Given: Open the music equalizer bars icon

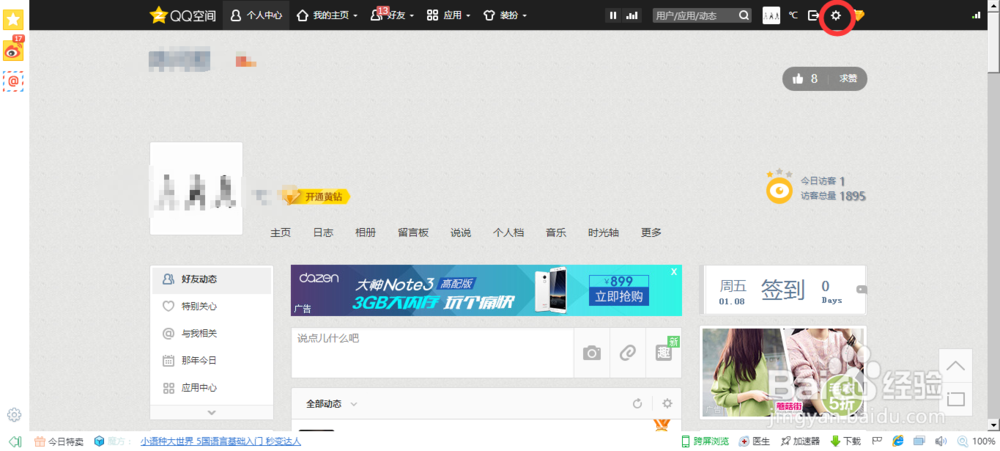Looking at the screenshot, I should 632,15.
